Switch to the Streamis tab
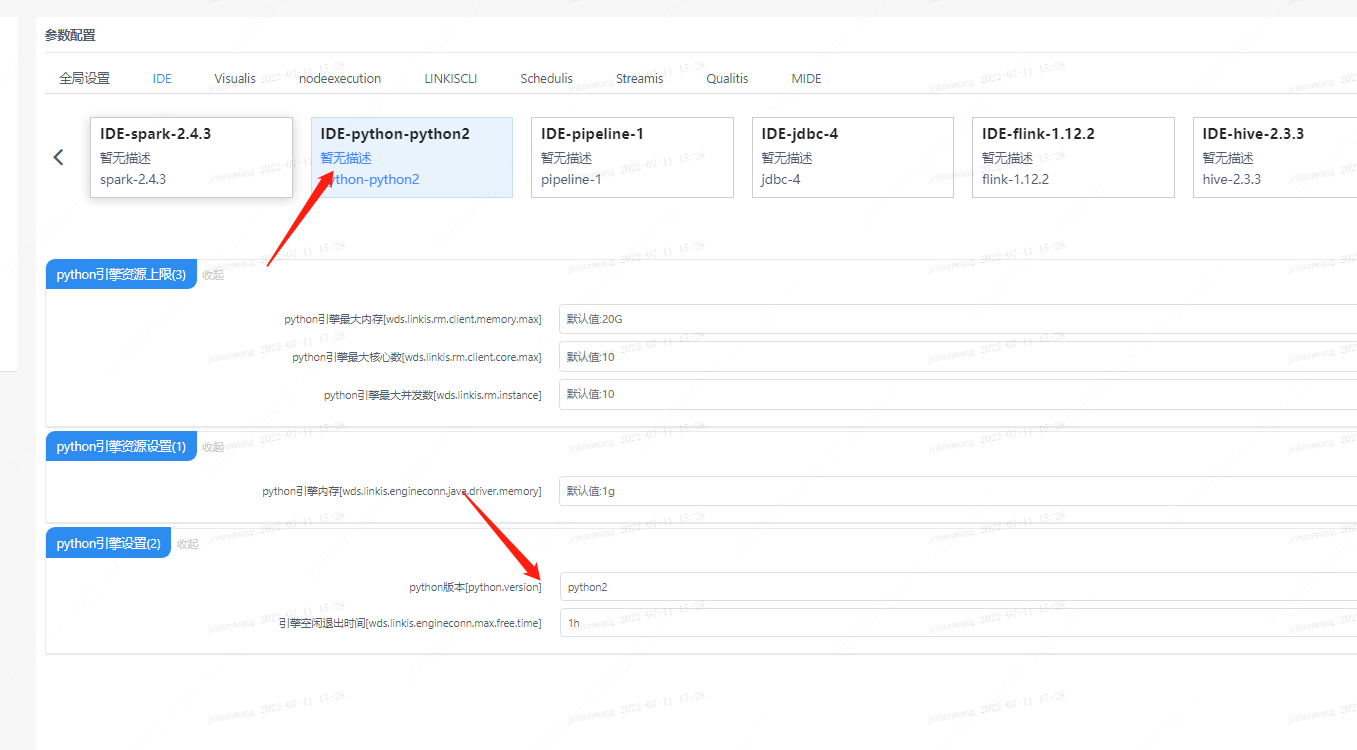 coord(639,78)
